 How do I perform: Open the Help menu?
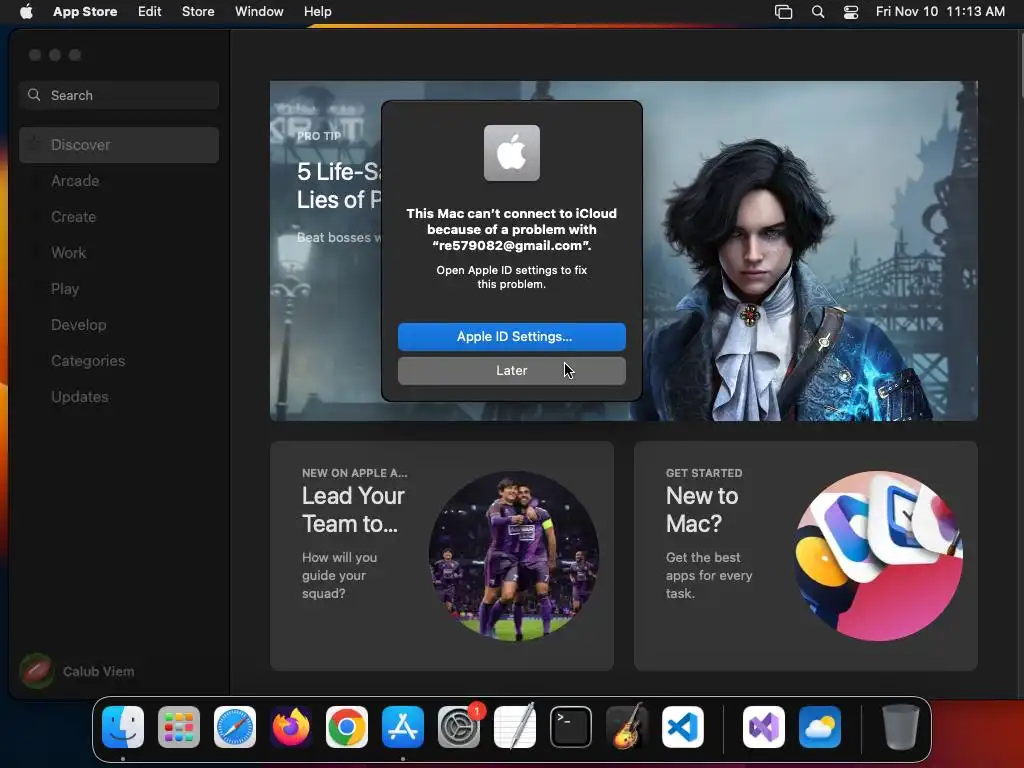click(317, 11)
